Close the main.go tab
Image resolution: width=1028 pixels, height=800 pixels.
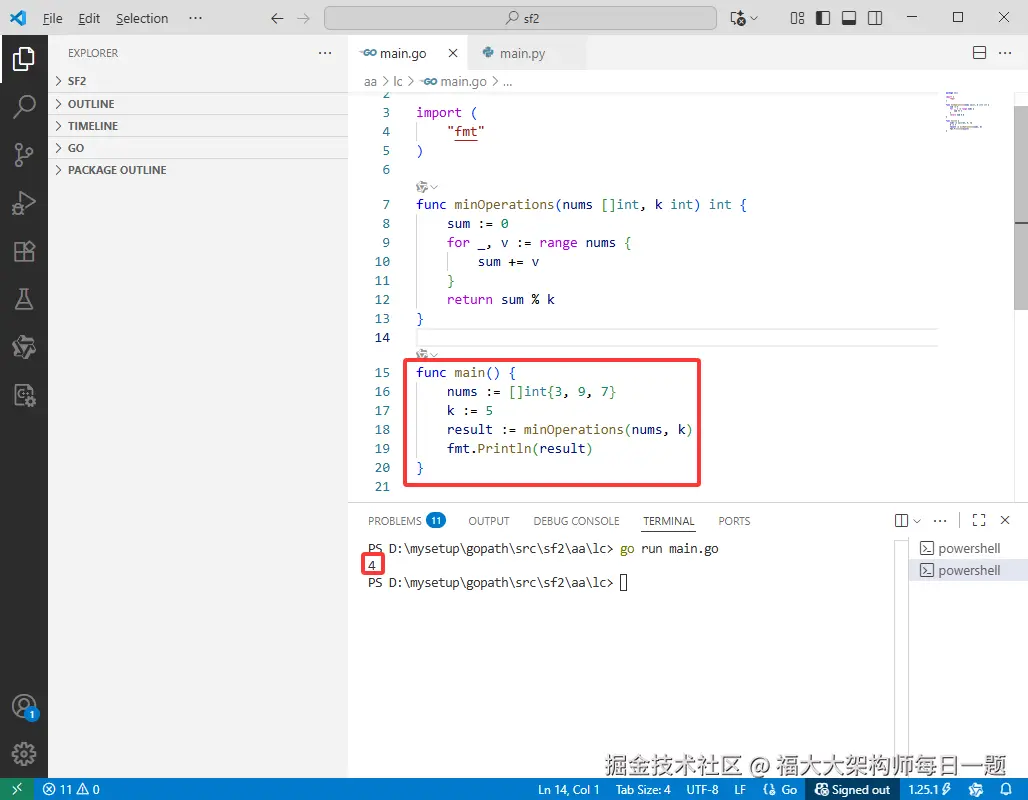pos(453,53)
